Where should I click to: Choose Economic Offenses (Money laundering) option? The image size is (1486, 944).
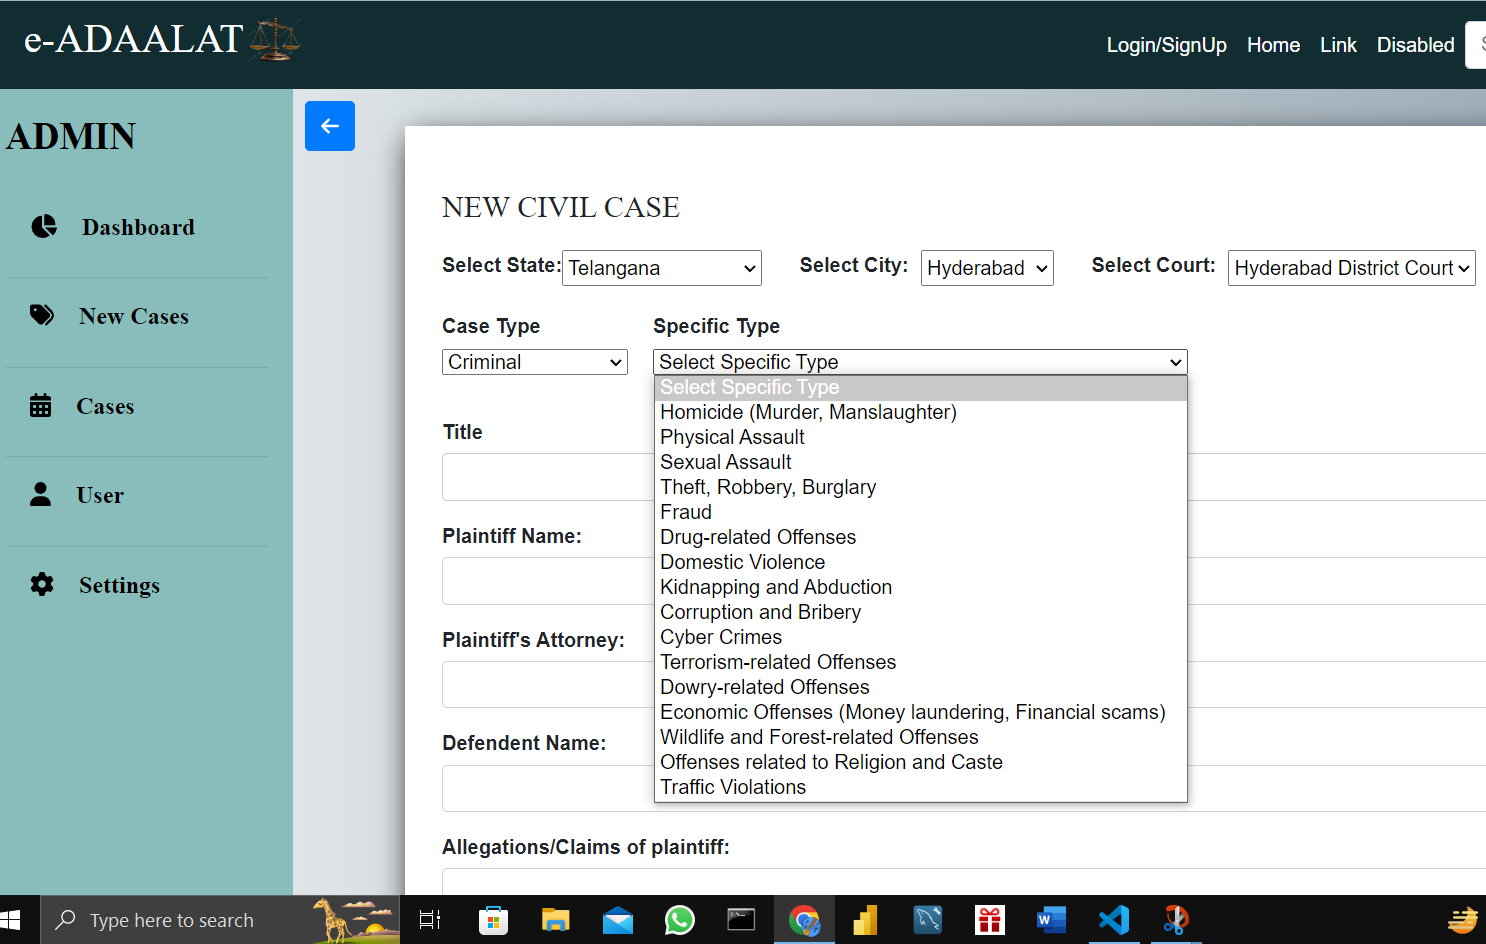(x=921, y=712)
